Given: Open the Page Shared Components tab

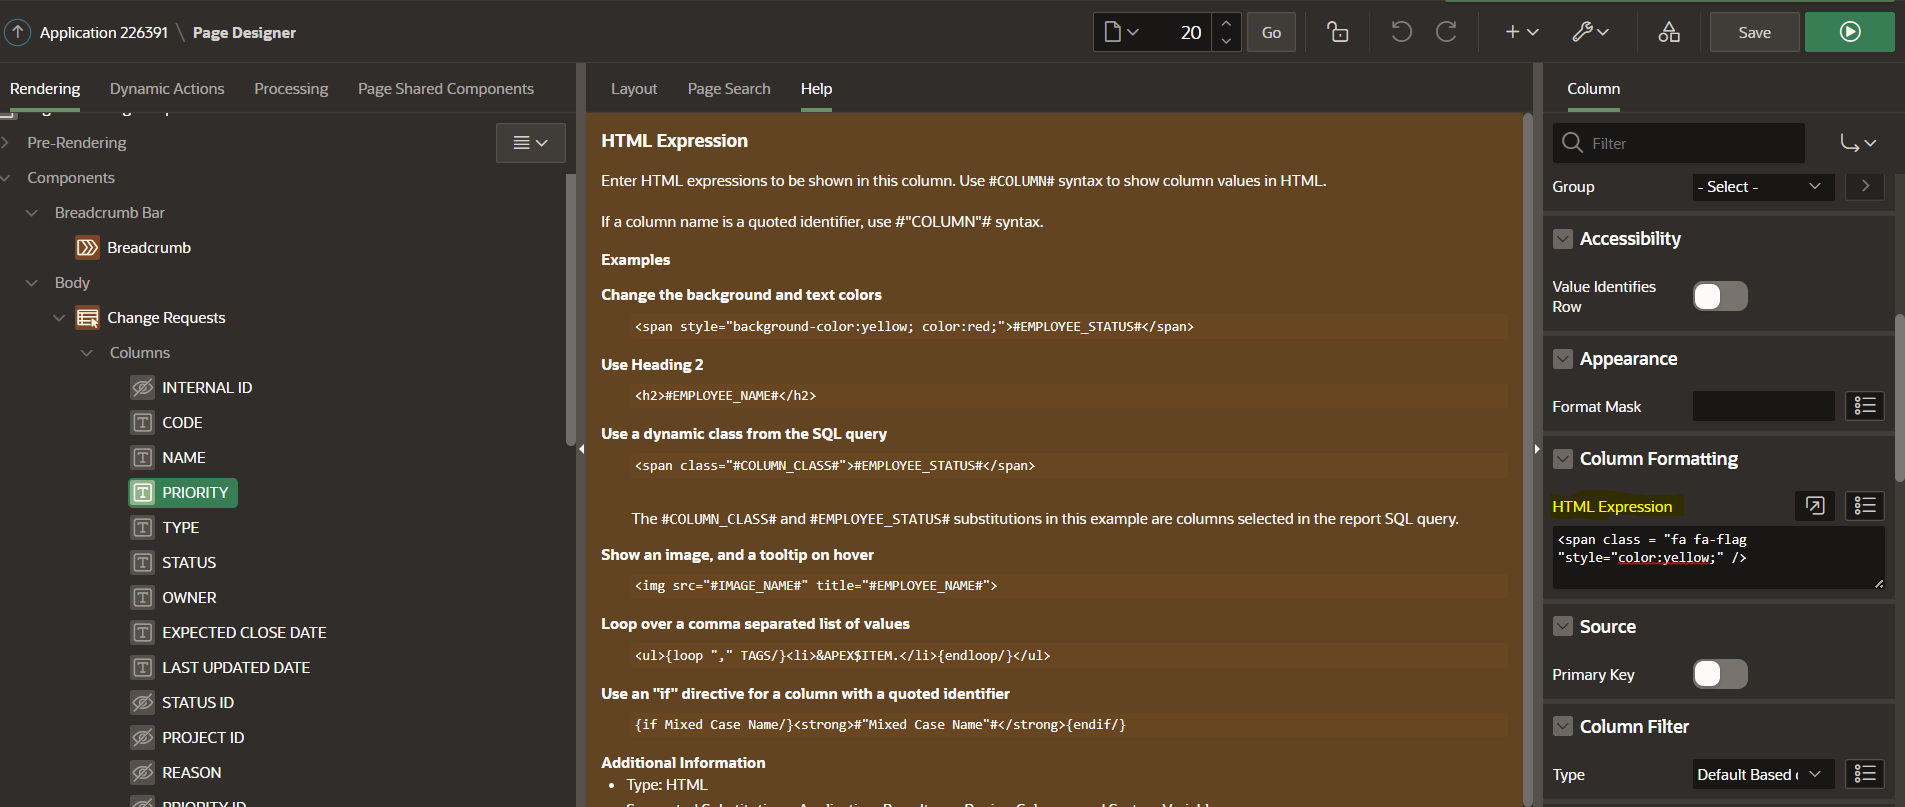Looking at the screenshot, I should [446, 89].
